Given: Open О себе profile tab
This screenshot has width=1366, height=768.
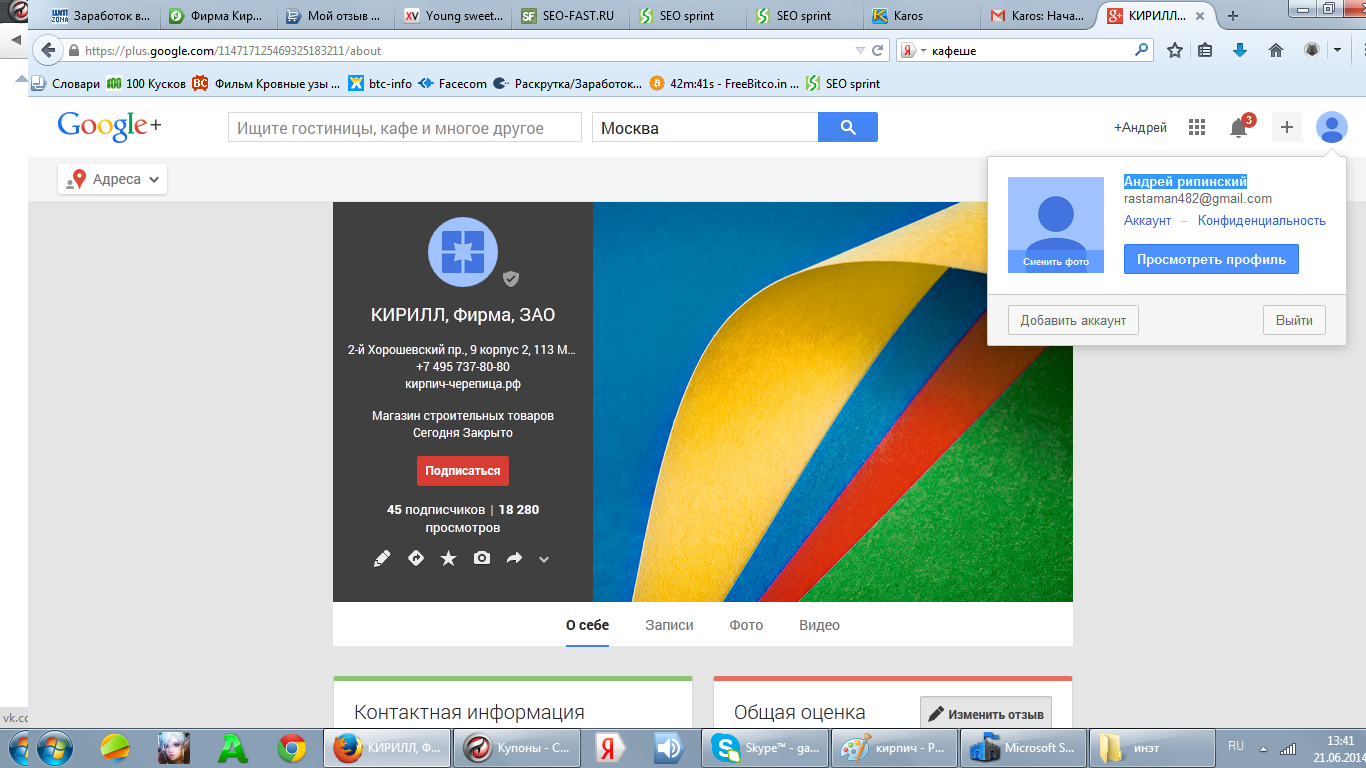Looking at the screenshot, I should [x=587, y=625].
